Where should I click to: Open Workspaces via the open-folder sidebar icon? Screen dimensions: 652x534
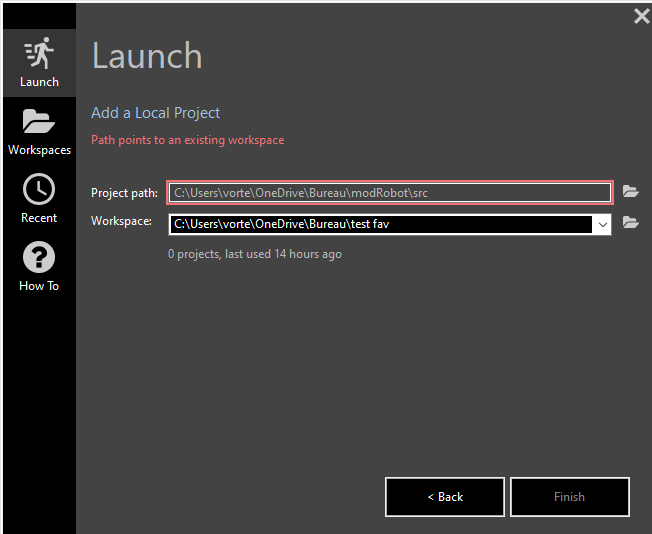point(39,122)
